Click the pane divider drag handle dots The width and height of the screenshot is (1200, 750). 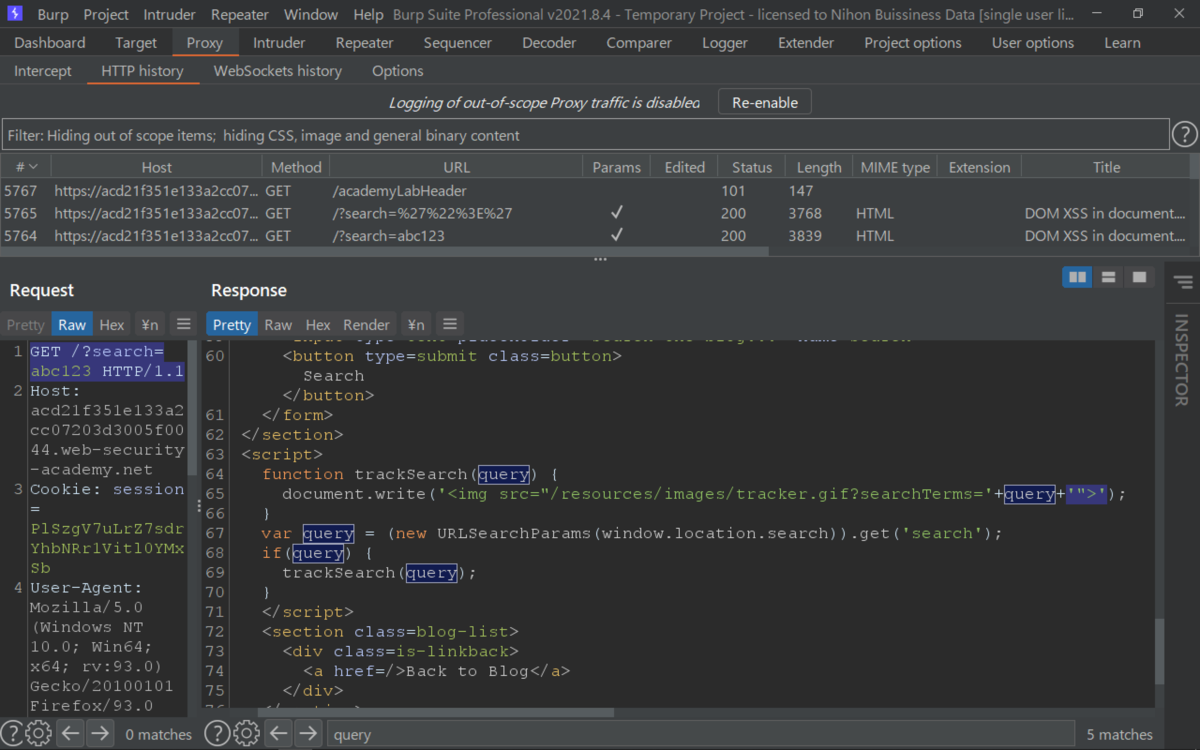[600, 258]
